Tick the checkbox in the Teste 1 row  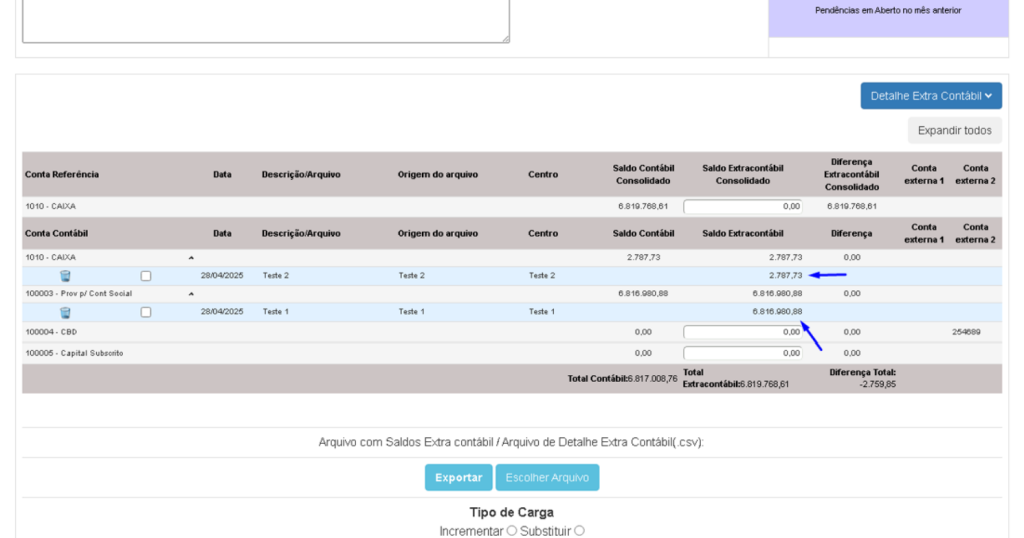click(146, 312)
